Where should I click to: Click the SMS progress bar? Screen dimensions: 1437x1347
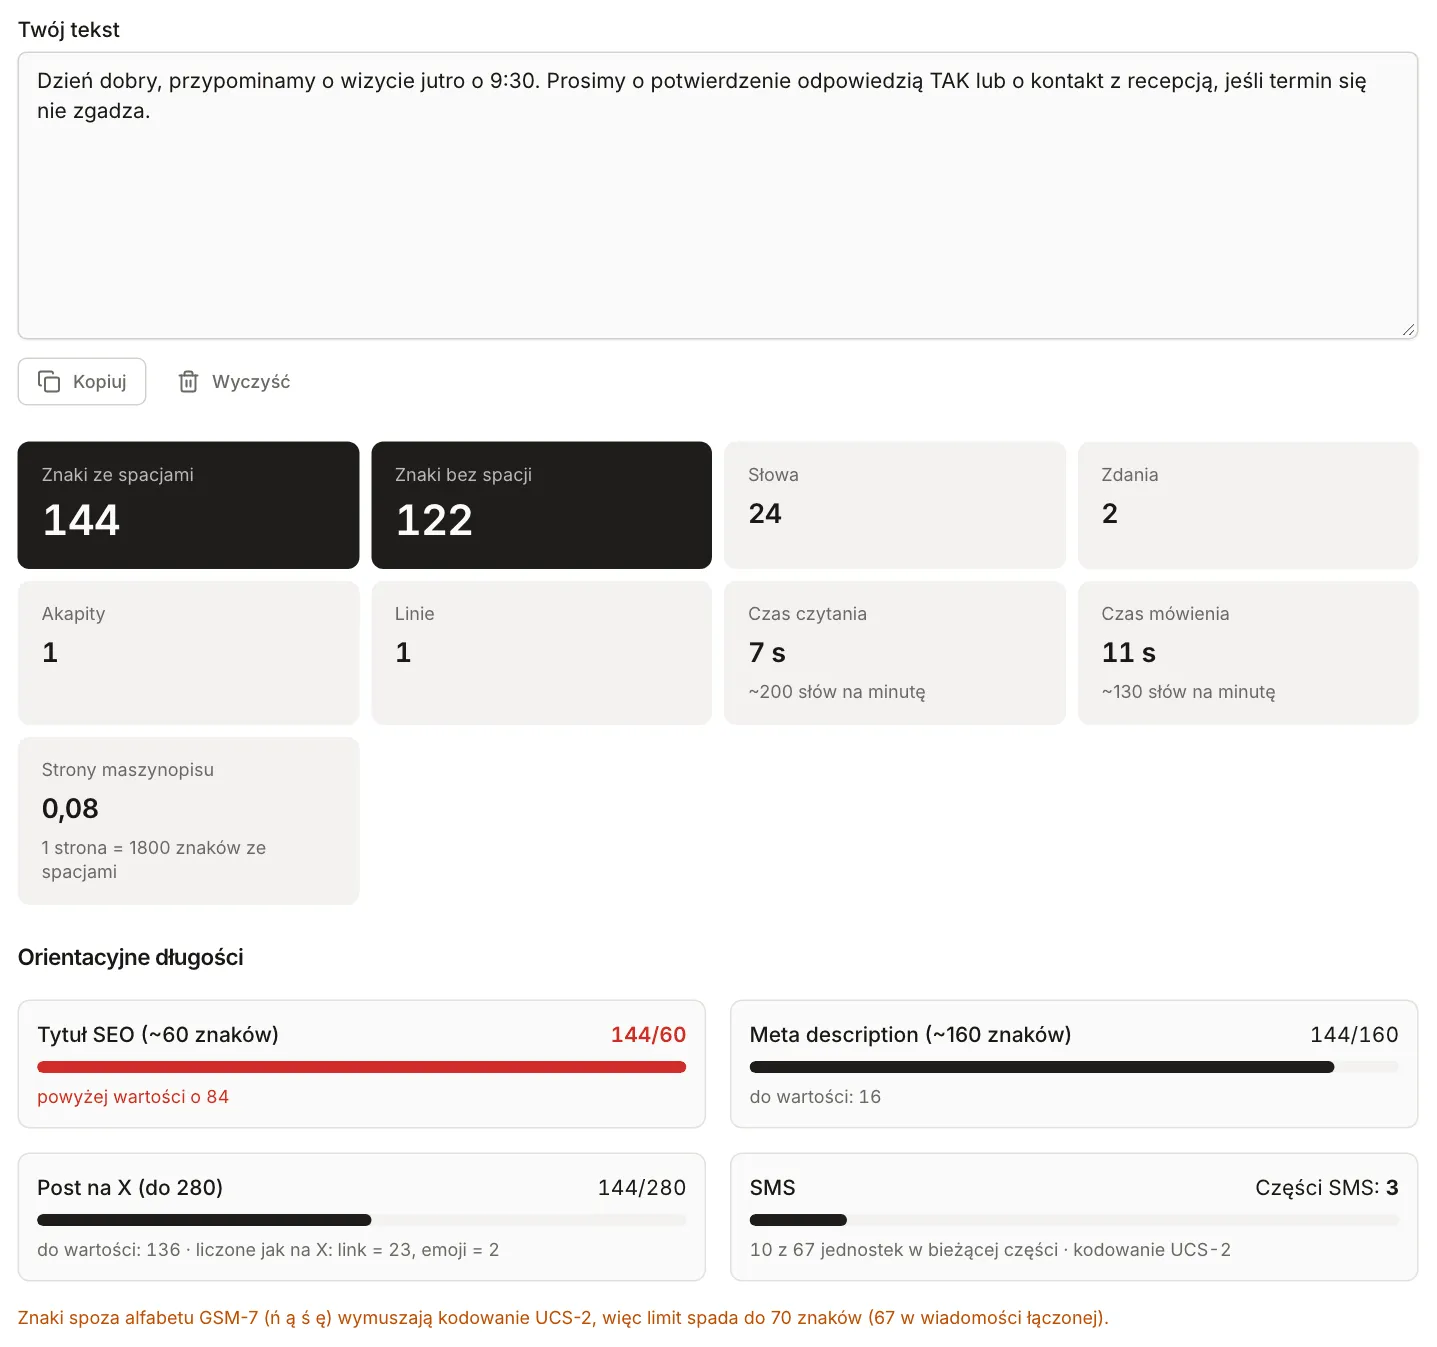[x=1074, y=1220]
